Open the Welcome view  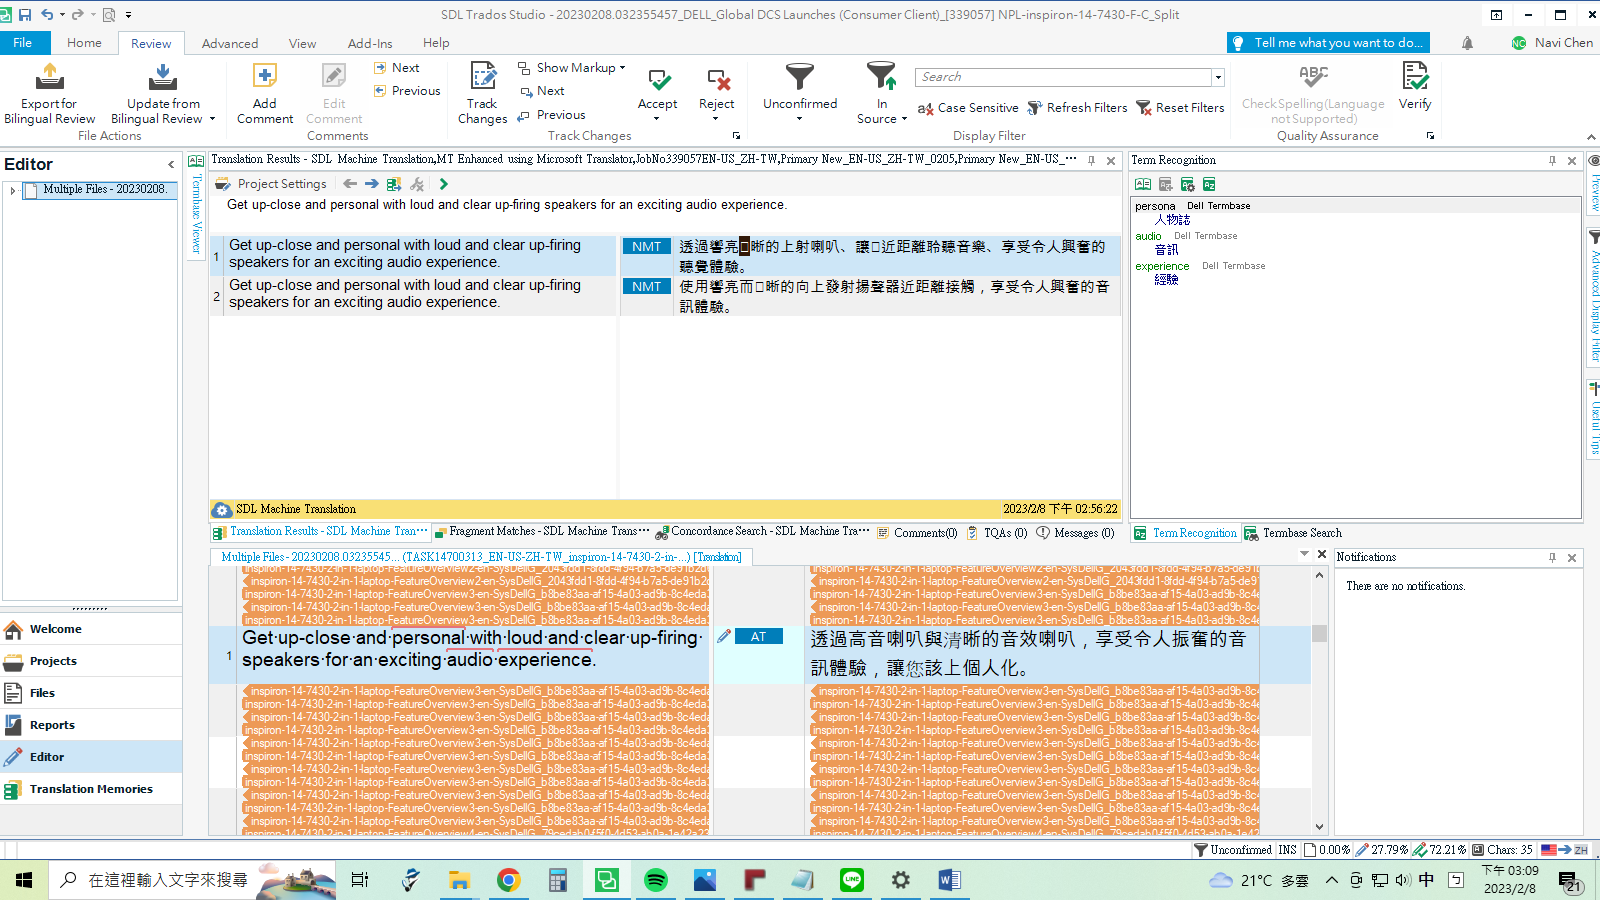[91, 629]
